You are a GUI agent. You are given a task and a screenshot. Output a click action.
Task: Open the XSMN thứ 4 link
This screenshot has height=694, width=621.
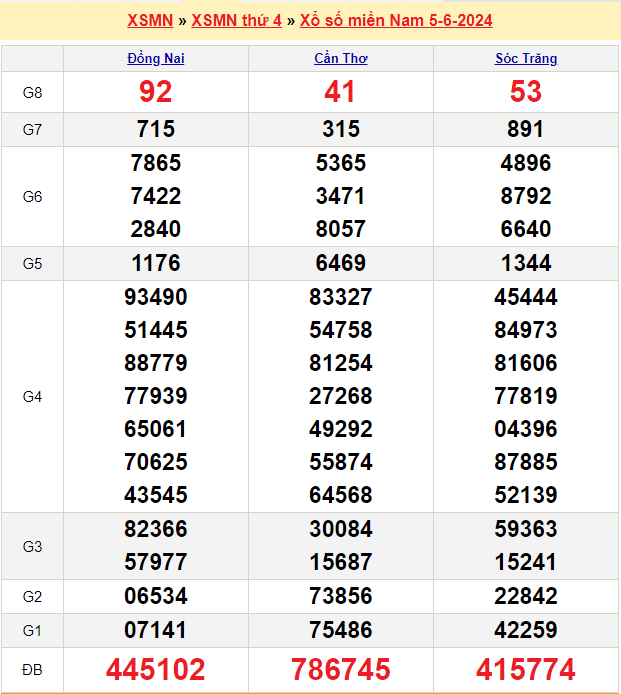click(236, 20)
